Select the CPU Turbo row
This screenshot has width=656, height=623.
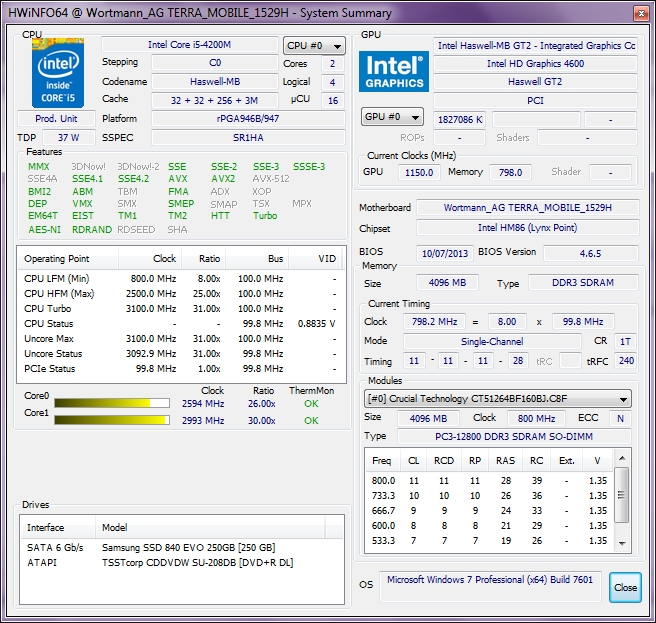click(x=181, y=309)
